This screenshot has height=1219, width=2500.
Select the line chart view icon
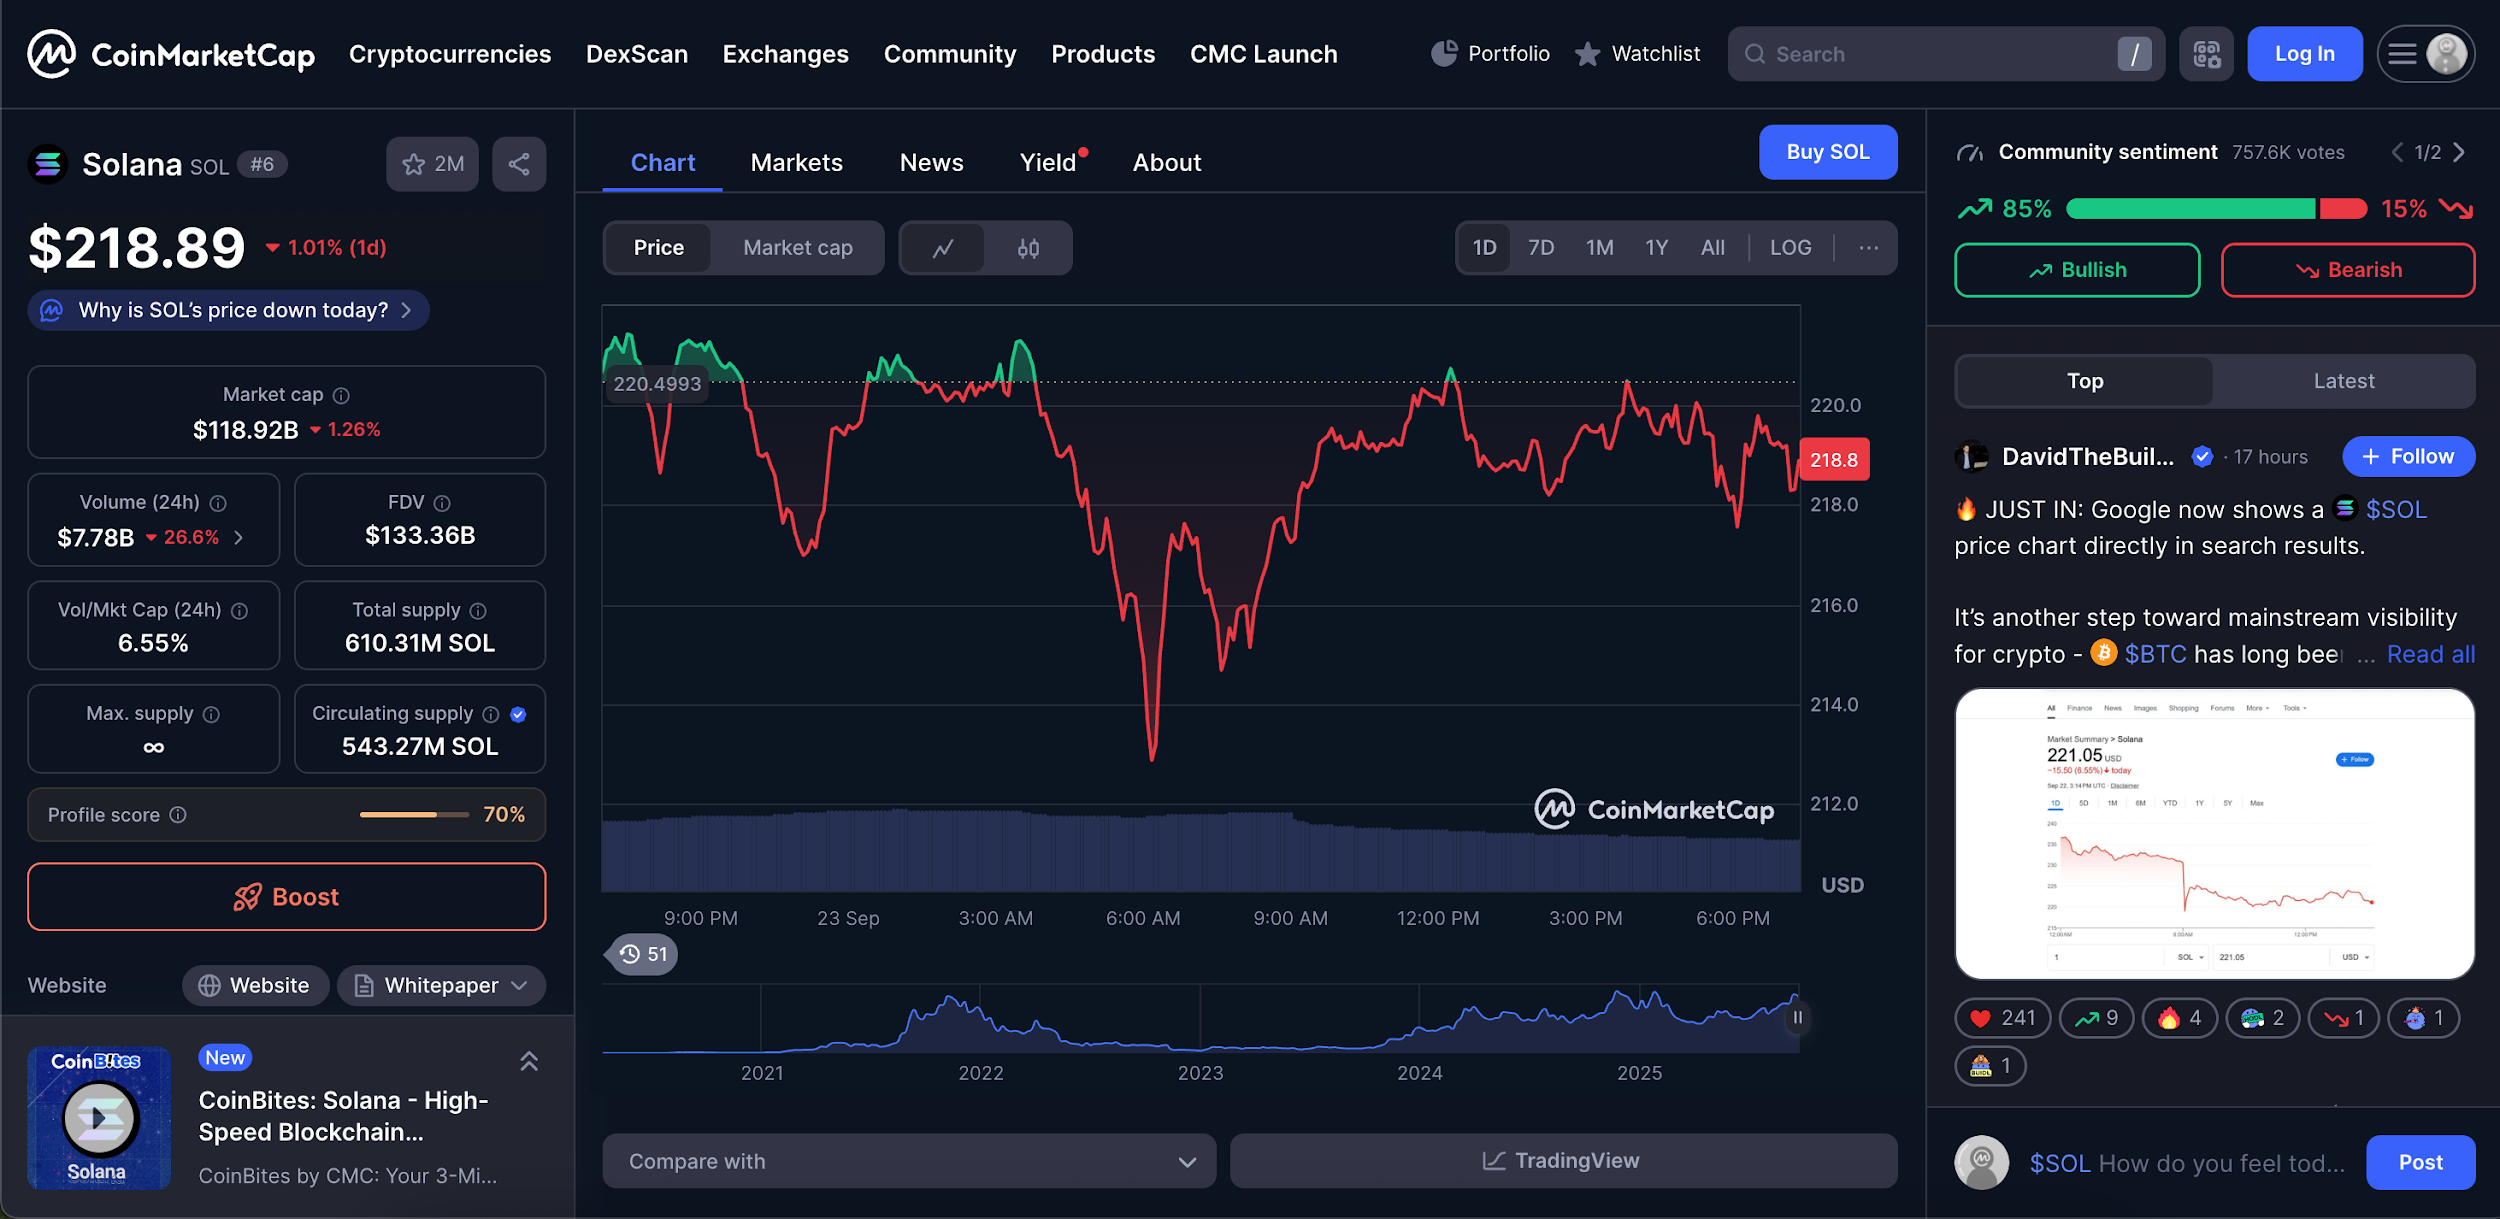tap(943, 248)
